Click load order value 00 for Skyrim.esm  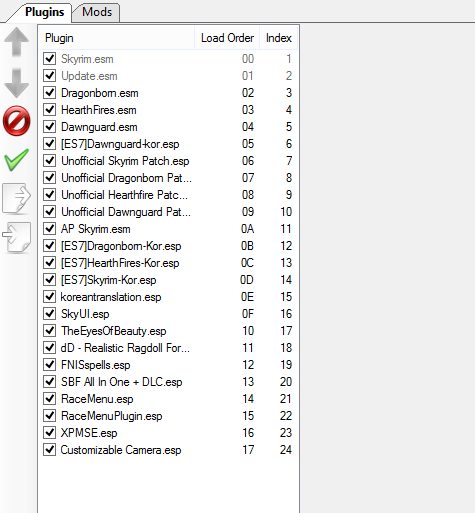[248, 59]
